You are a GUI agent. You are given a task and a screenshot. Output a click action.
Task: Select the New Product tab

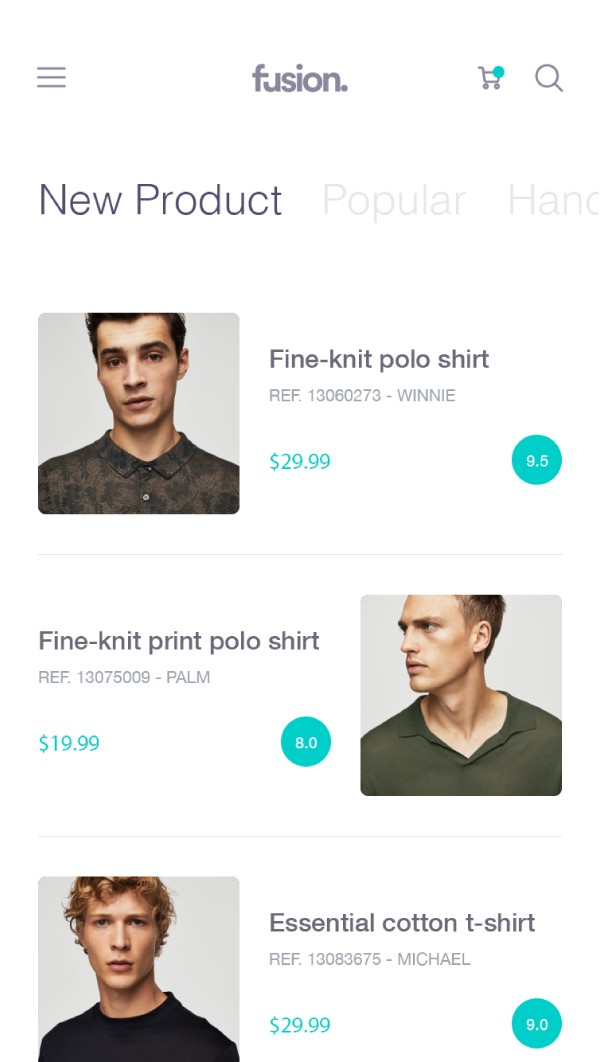tap(160, 200)
